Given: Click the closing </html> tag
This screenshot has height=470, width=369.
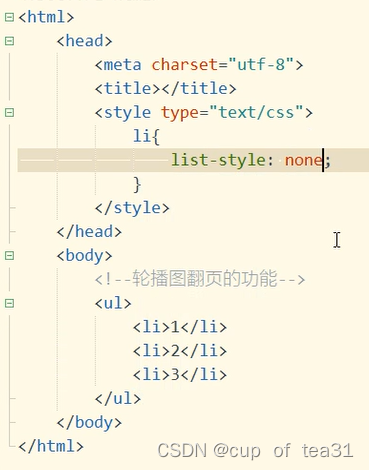Looking at the screenshot, I should 51,446.
